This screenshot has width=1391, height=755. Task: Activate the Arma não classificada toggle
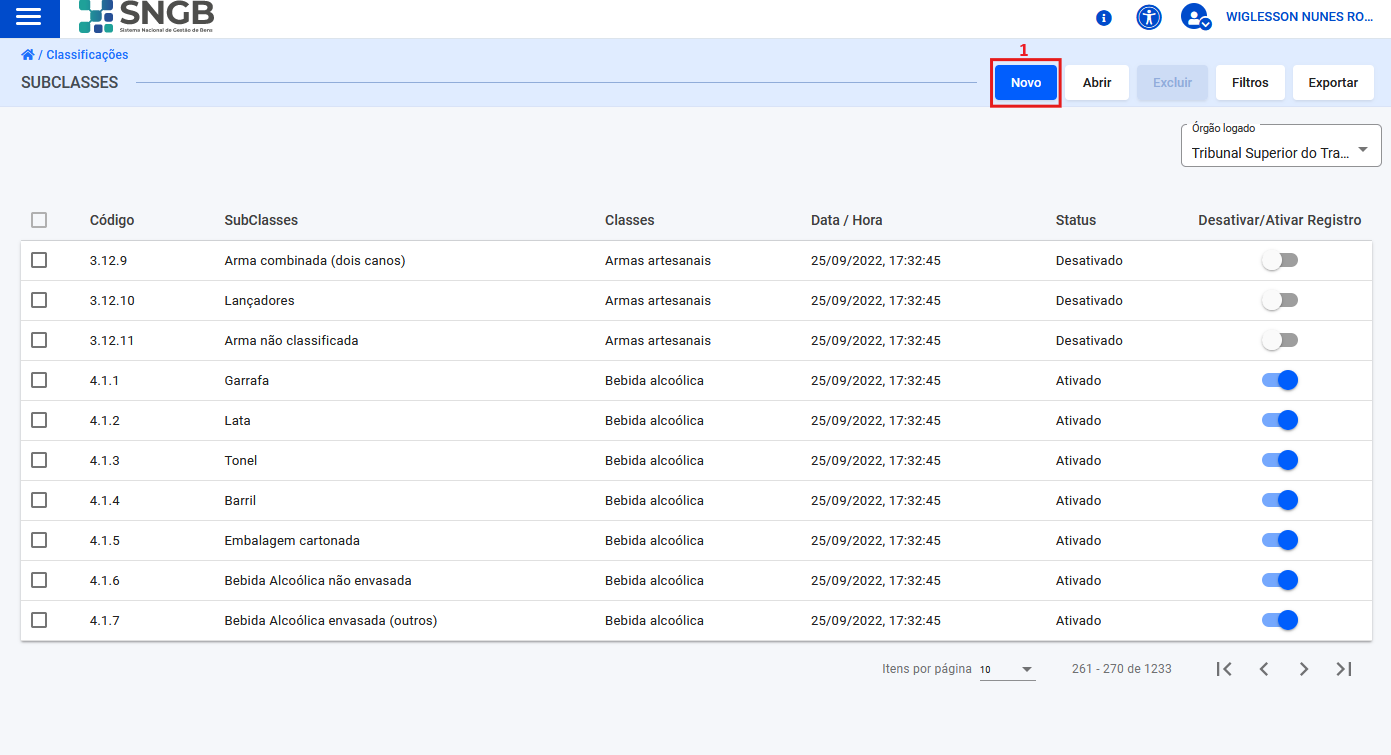pos(1280,340)
